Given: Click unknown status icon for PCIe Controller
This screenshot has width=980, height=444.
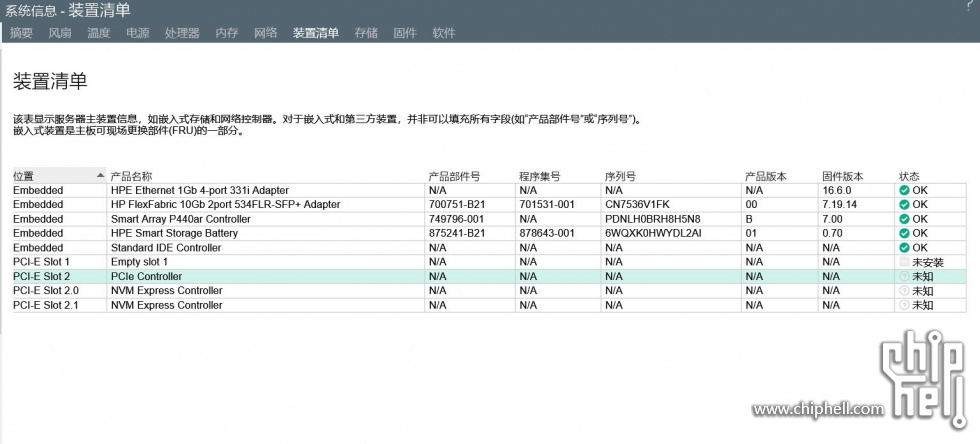Looking at the screenshot, I should [x=904, y=276].
